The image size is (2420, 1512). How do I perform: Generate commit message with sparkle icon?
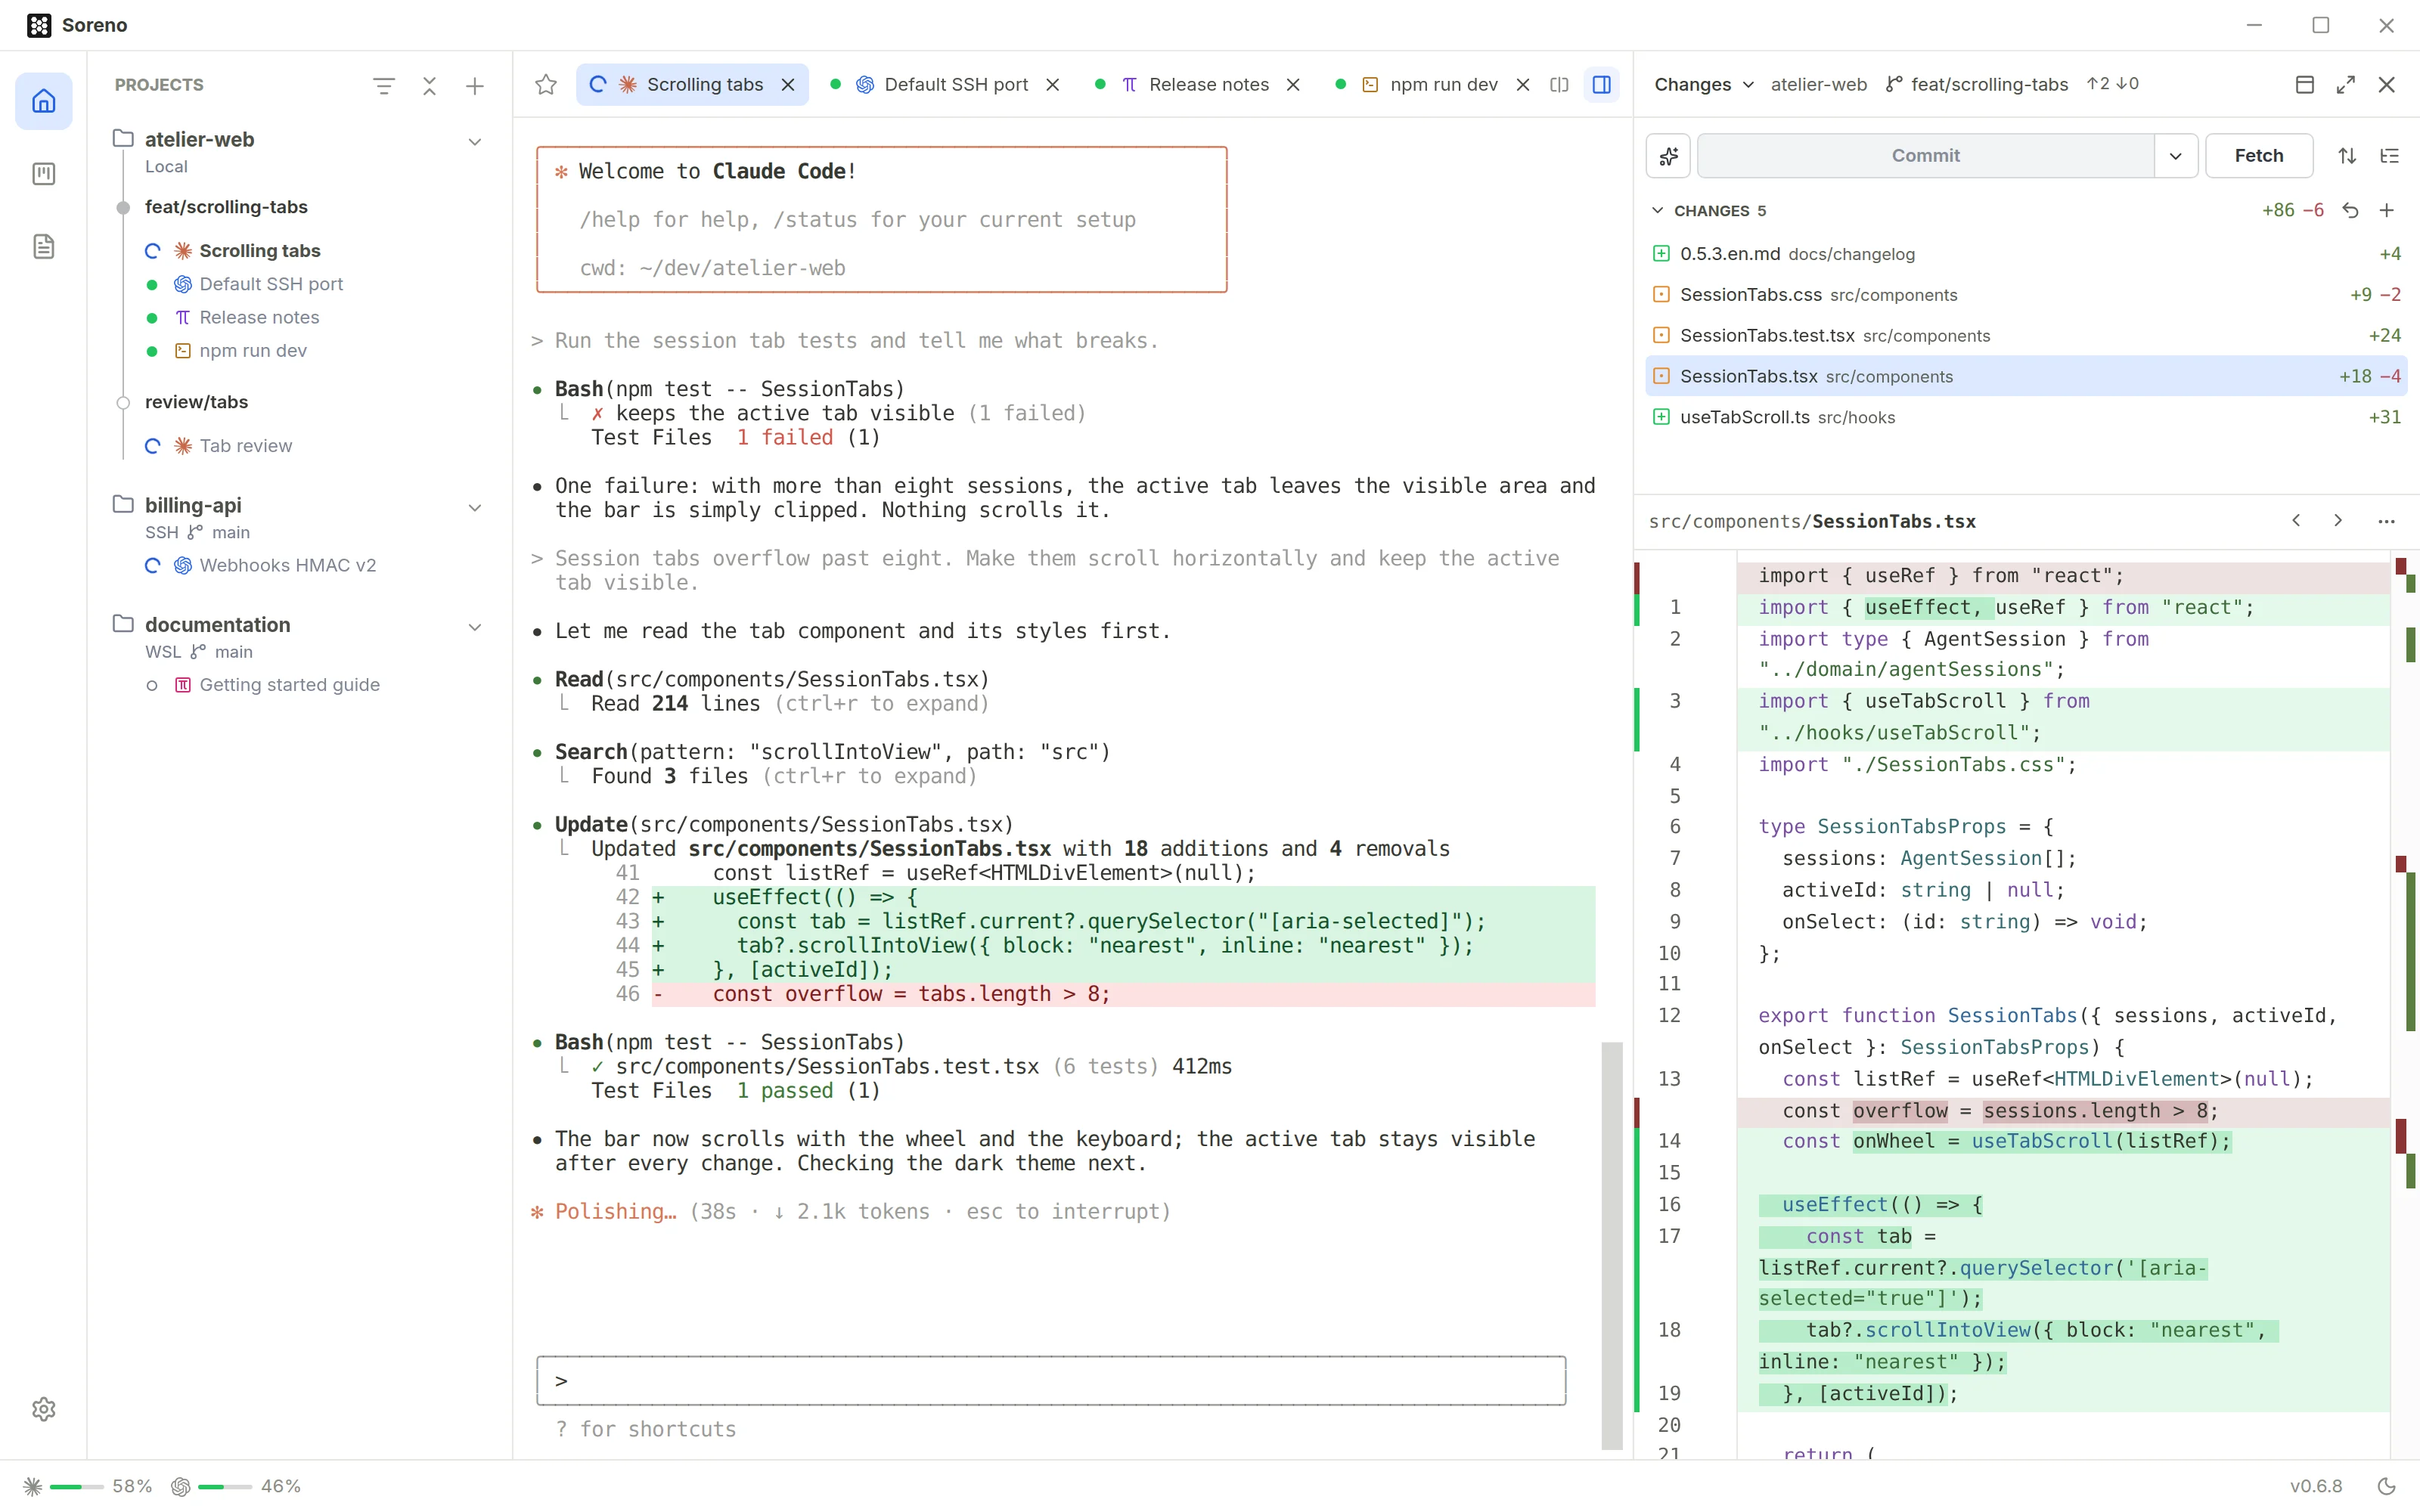pyautogui.click(x=1668, y=156)
